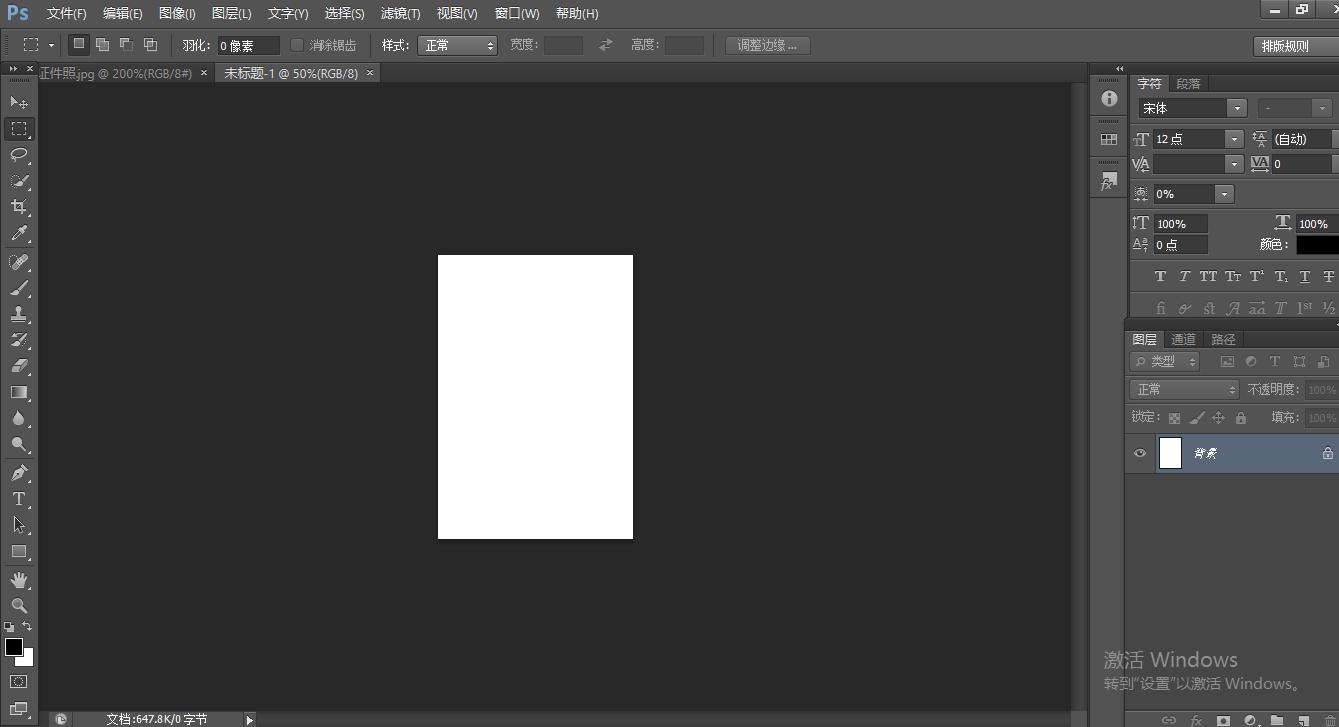Image resolution: width=1339 pixels, height=727 pixels.
Task: Click the foreground color swatch
Action: click(x=14, y=647)
